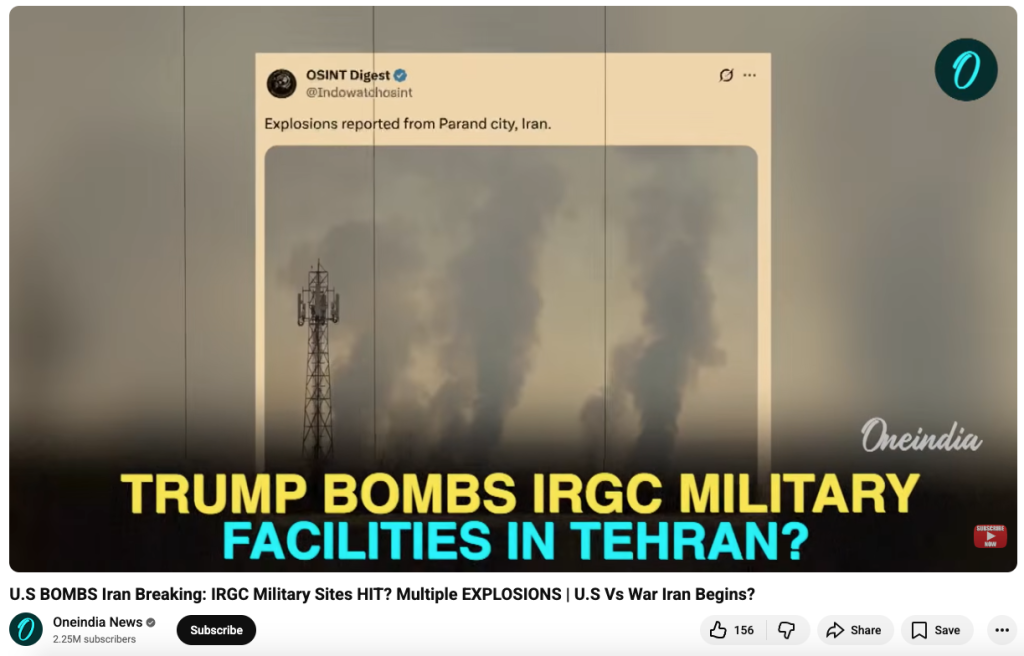Click the OSINT Digest profile picture
Viewport: 1024px width, 656px height.
coord(282,84)
